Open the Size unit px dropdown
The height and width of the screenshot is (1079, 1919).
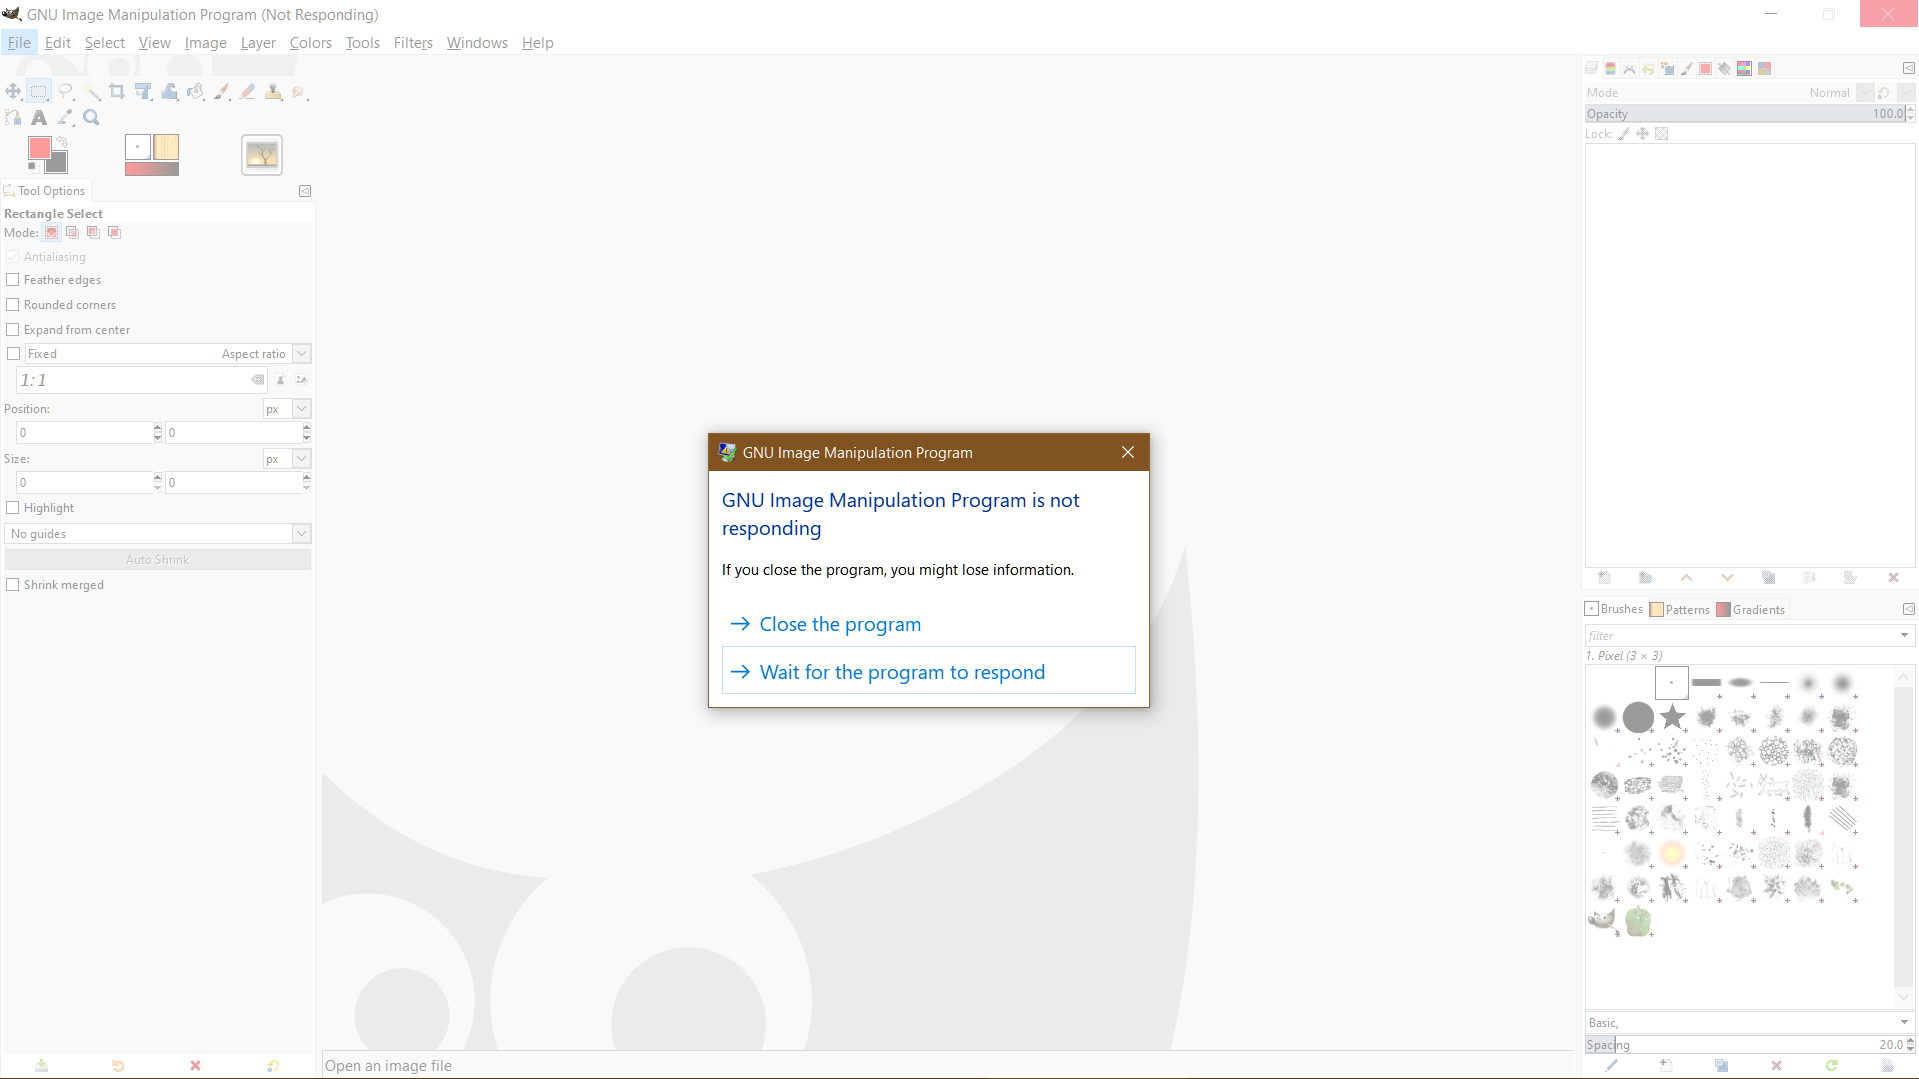[x=287, y=459]
